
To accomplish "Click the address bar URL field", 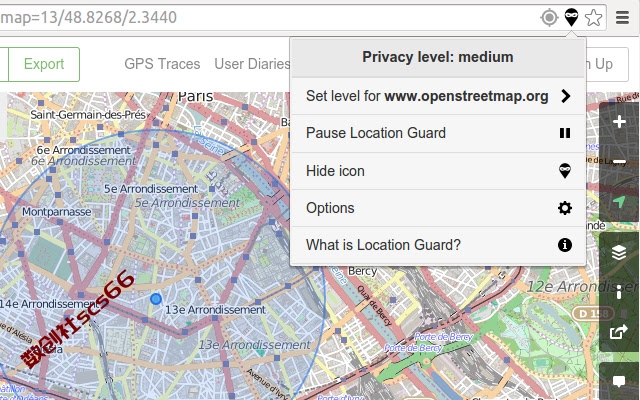I will 265,18.
